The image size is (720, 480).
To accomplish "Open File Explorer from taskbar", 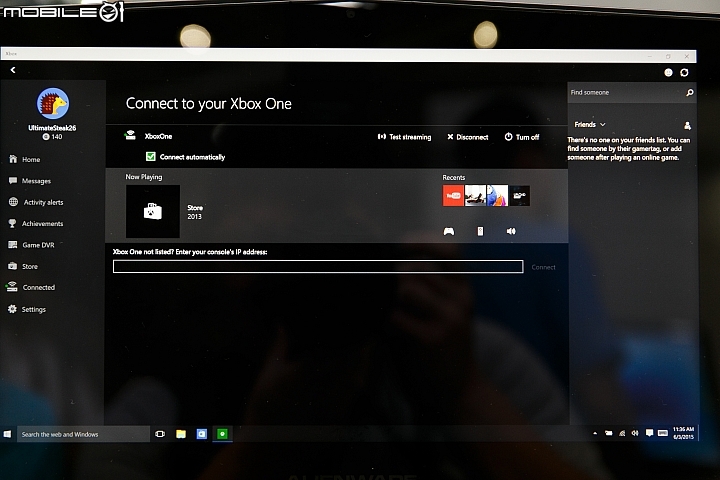I will click(x=181, y=434).
